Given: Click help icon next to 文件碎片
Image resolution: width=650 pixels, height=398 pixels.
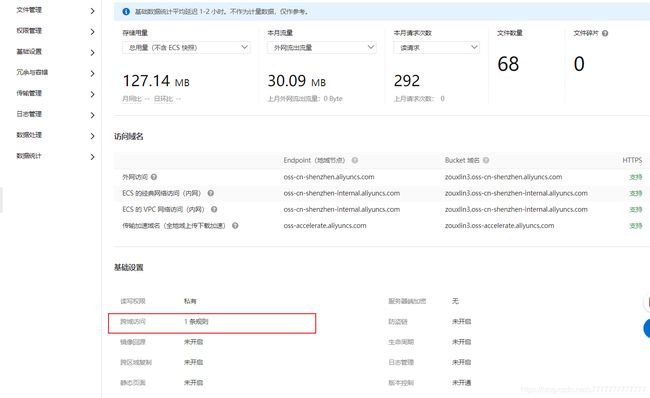Looking at the screenshot, I should tap(605, 33).
